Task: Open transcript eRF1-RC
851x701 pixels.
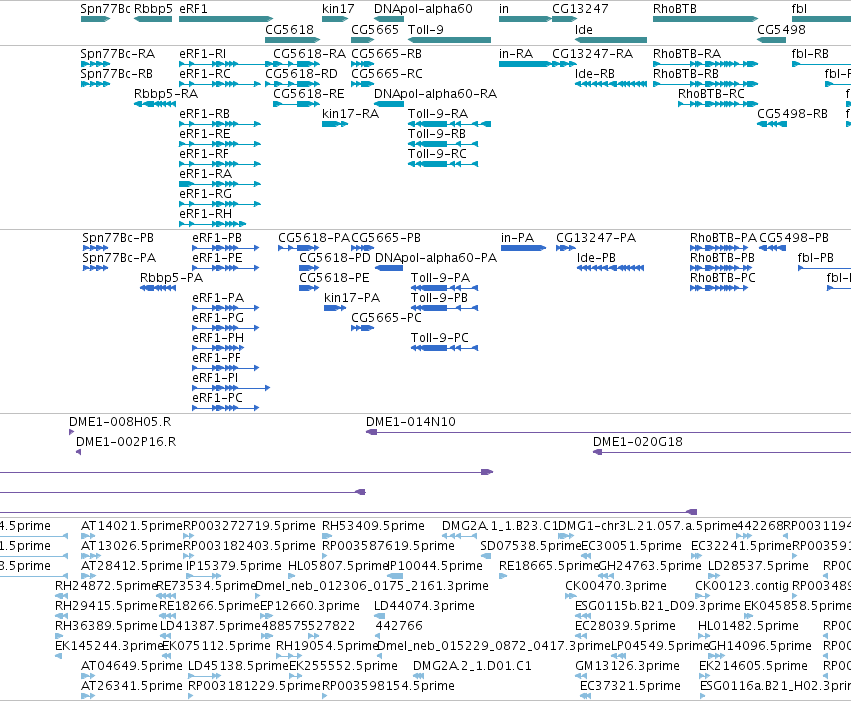Action: point(205,74)
